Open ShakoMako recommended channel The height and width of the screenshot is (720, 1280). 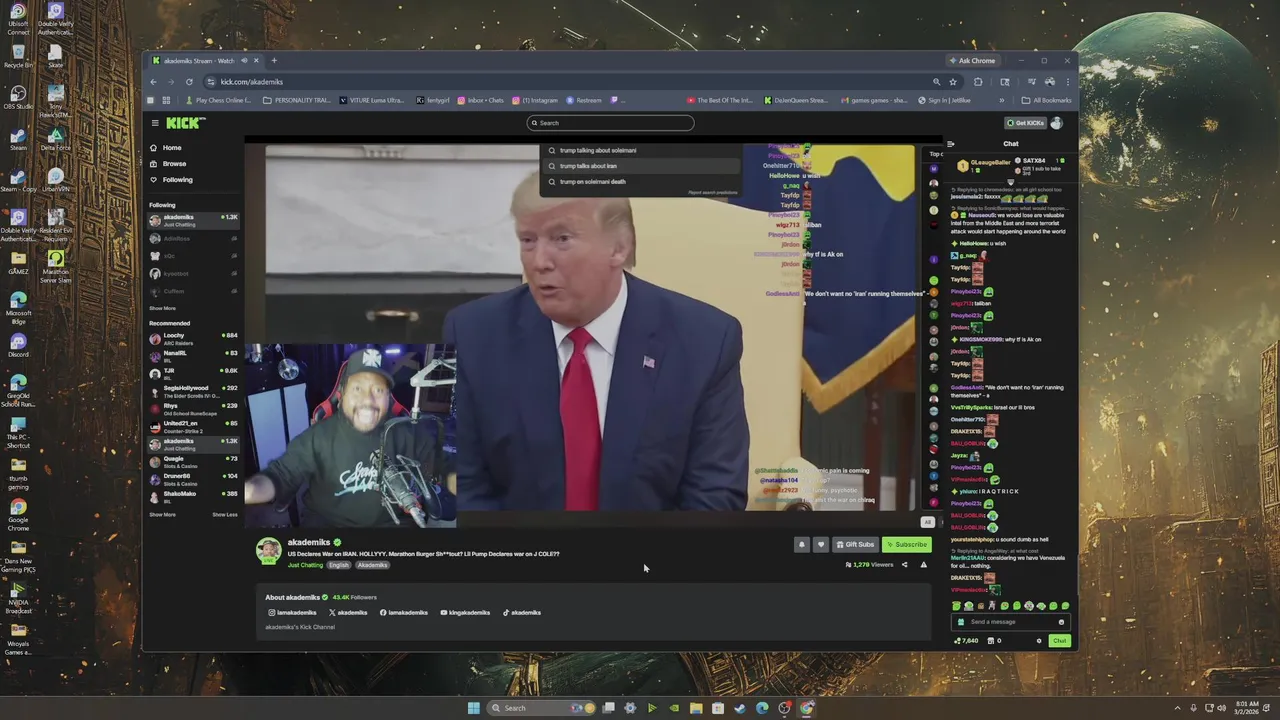point(193,496)
